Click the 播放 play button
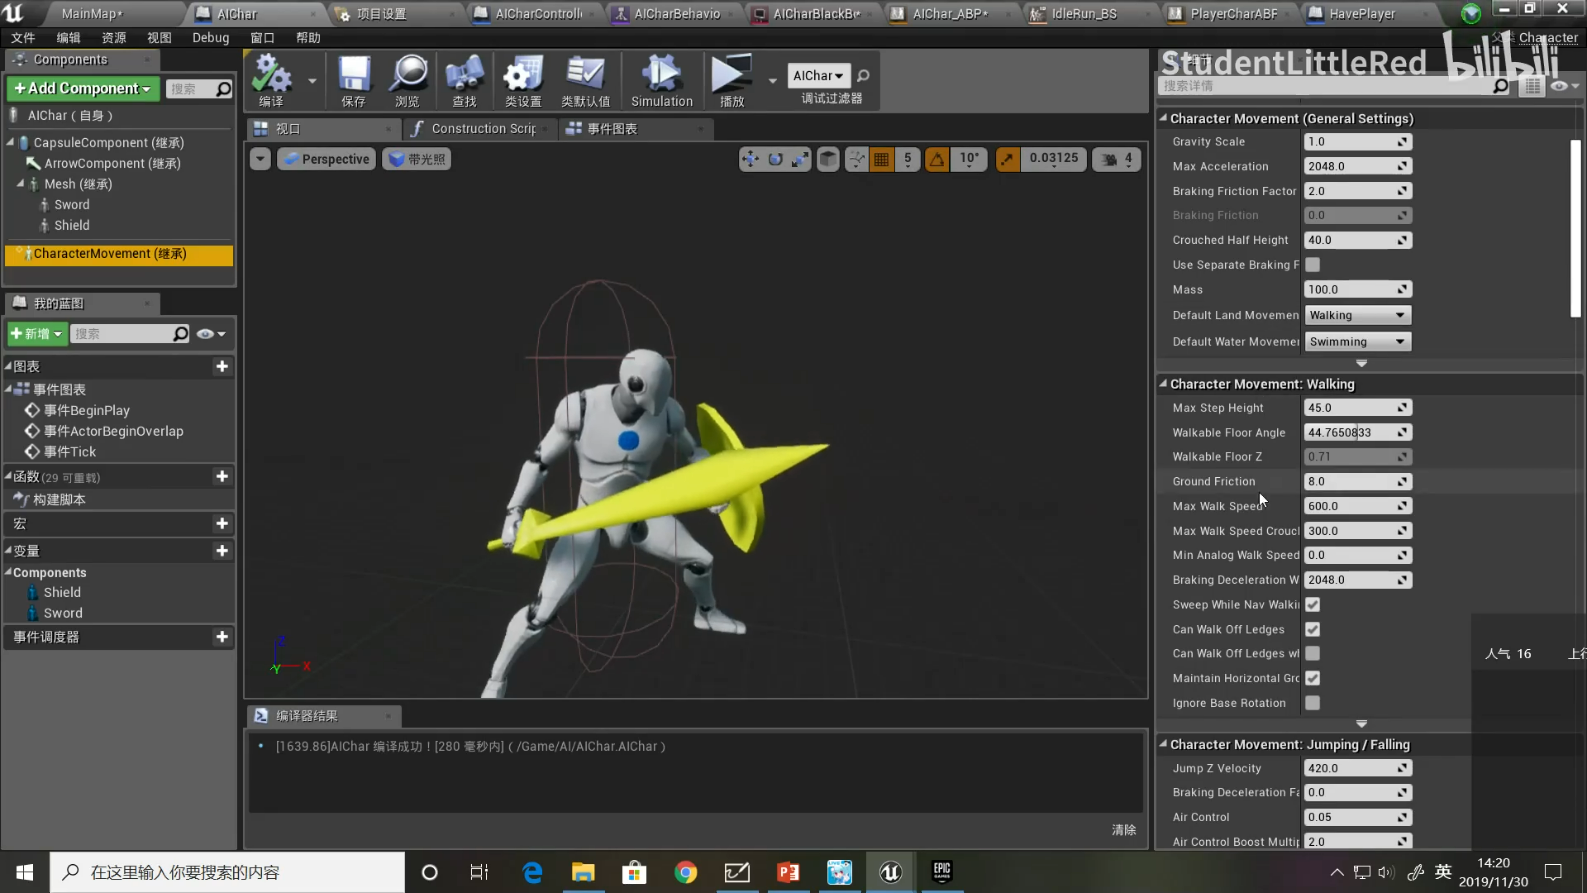Image resolution: width=1587 pixels, height=893 pixels. pyautogui.click(x=732, y=81)
